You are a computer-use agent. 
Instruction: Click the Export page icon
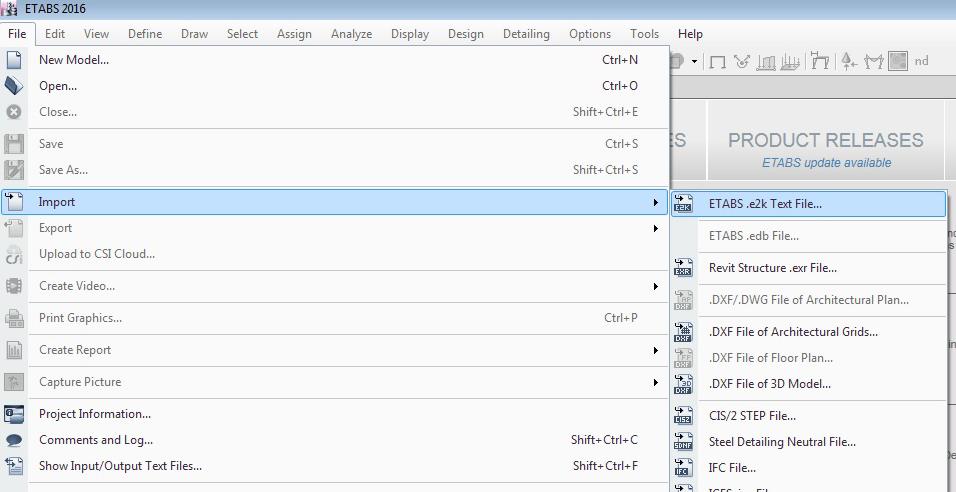(x=13, y=228)
